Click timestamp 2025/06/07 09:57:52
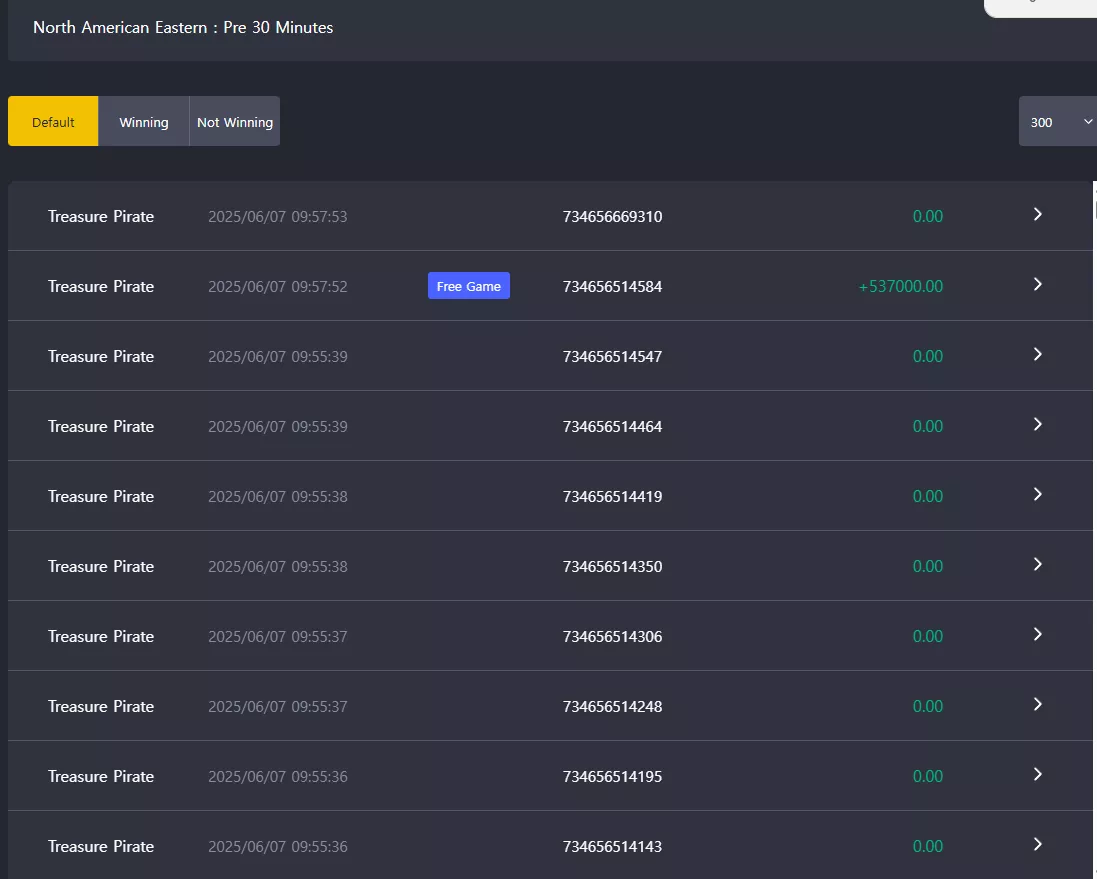 click(278, 286)
